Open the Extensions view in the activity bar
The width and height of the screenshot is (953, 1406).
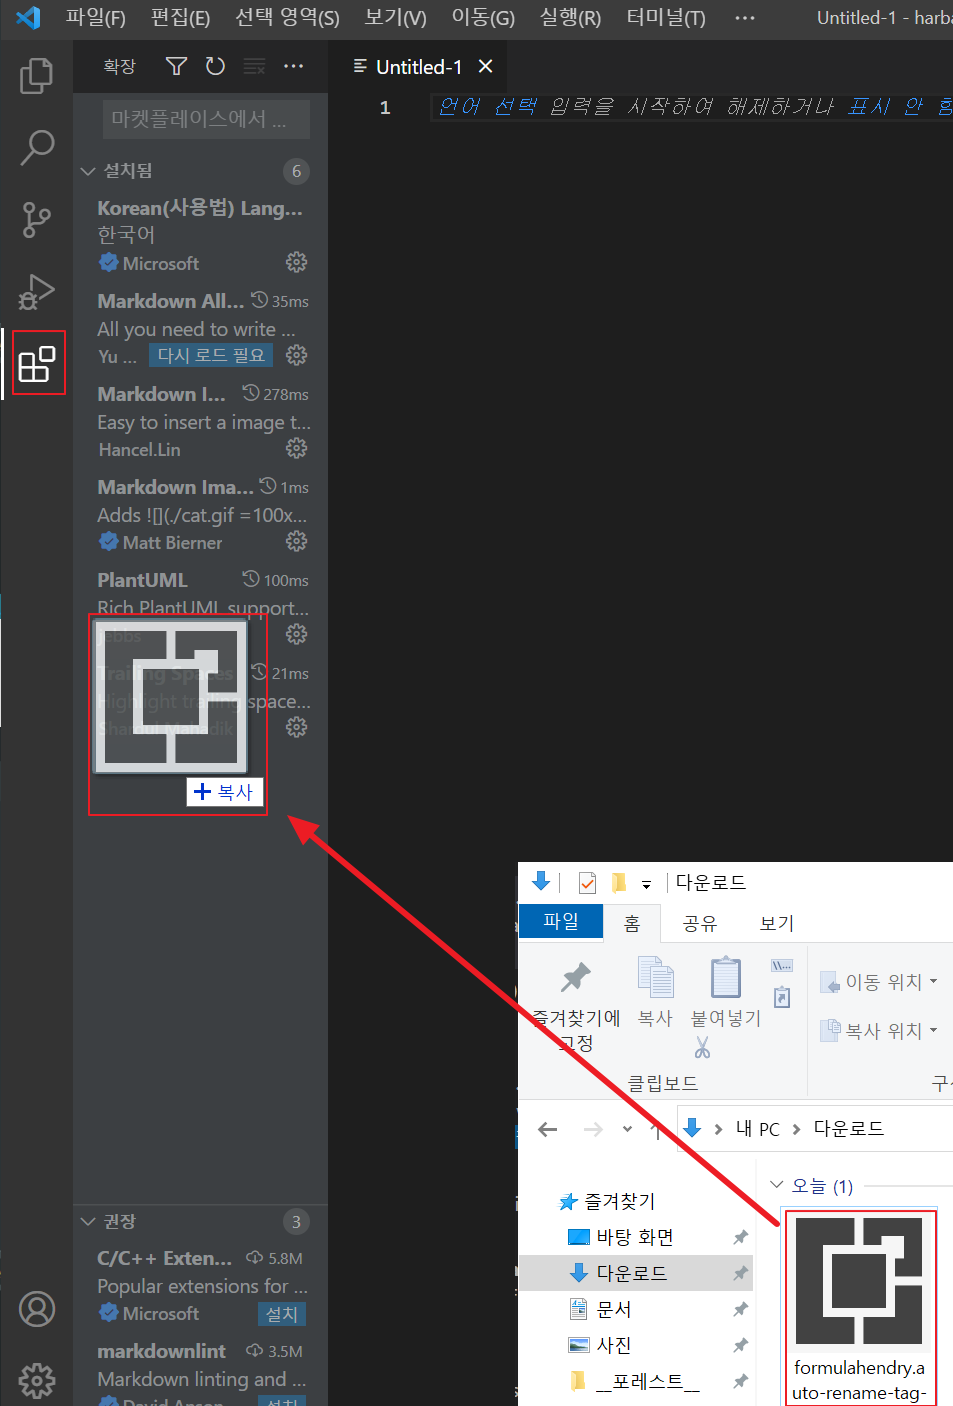(x=37, y=363)
